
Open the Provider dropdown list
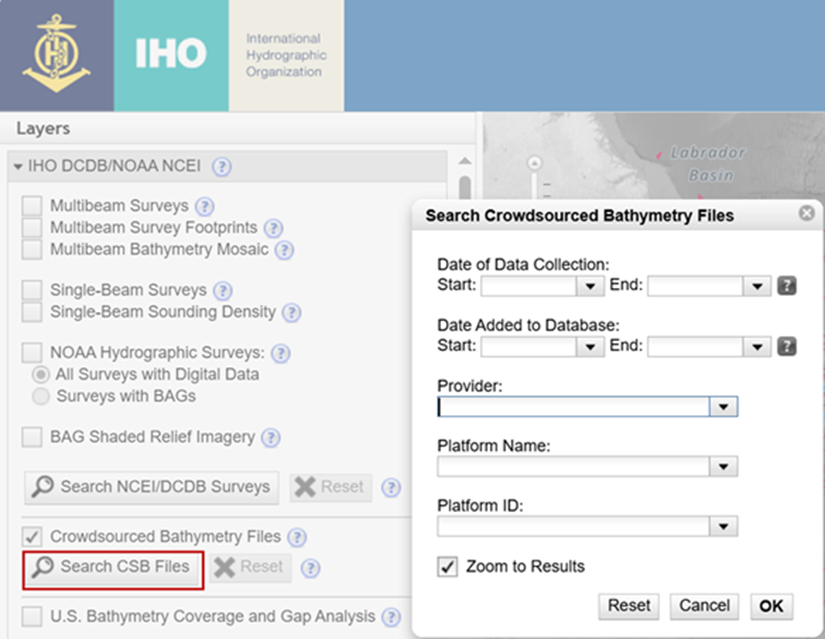point(723,407)
